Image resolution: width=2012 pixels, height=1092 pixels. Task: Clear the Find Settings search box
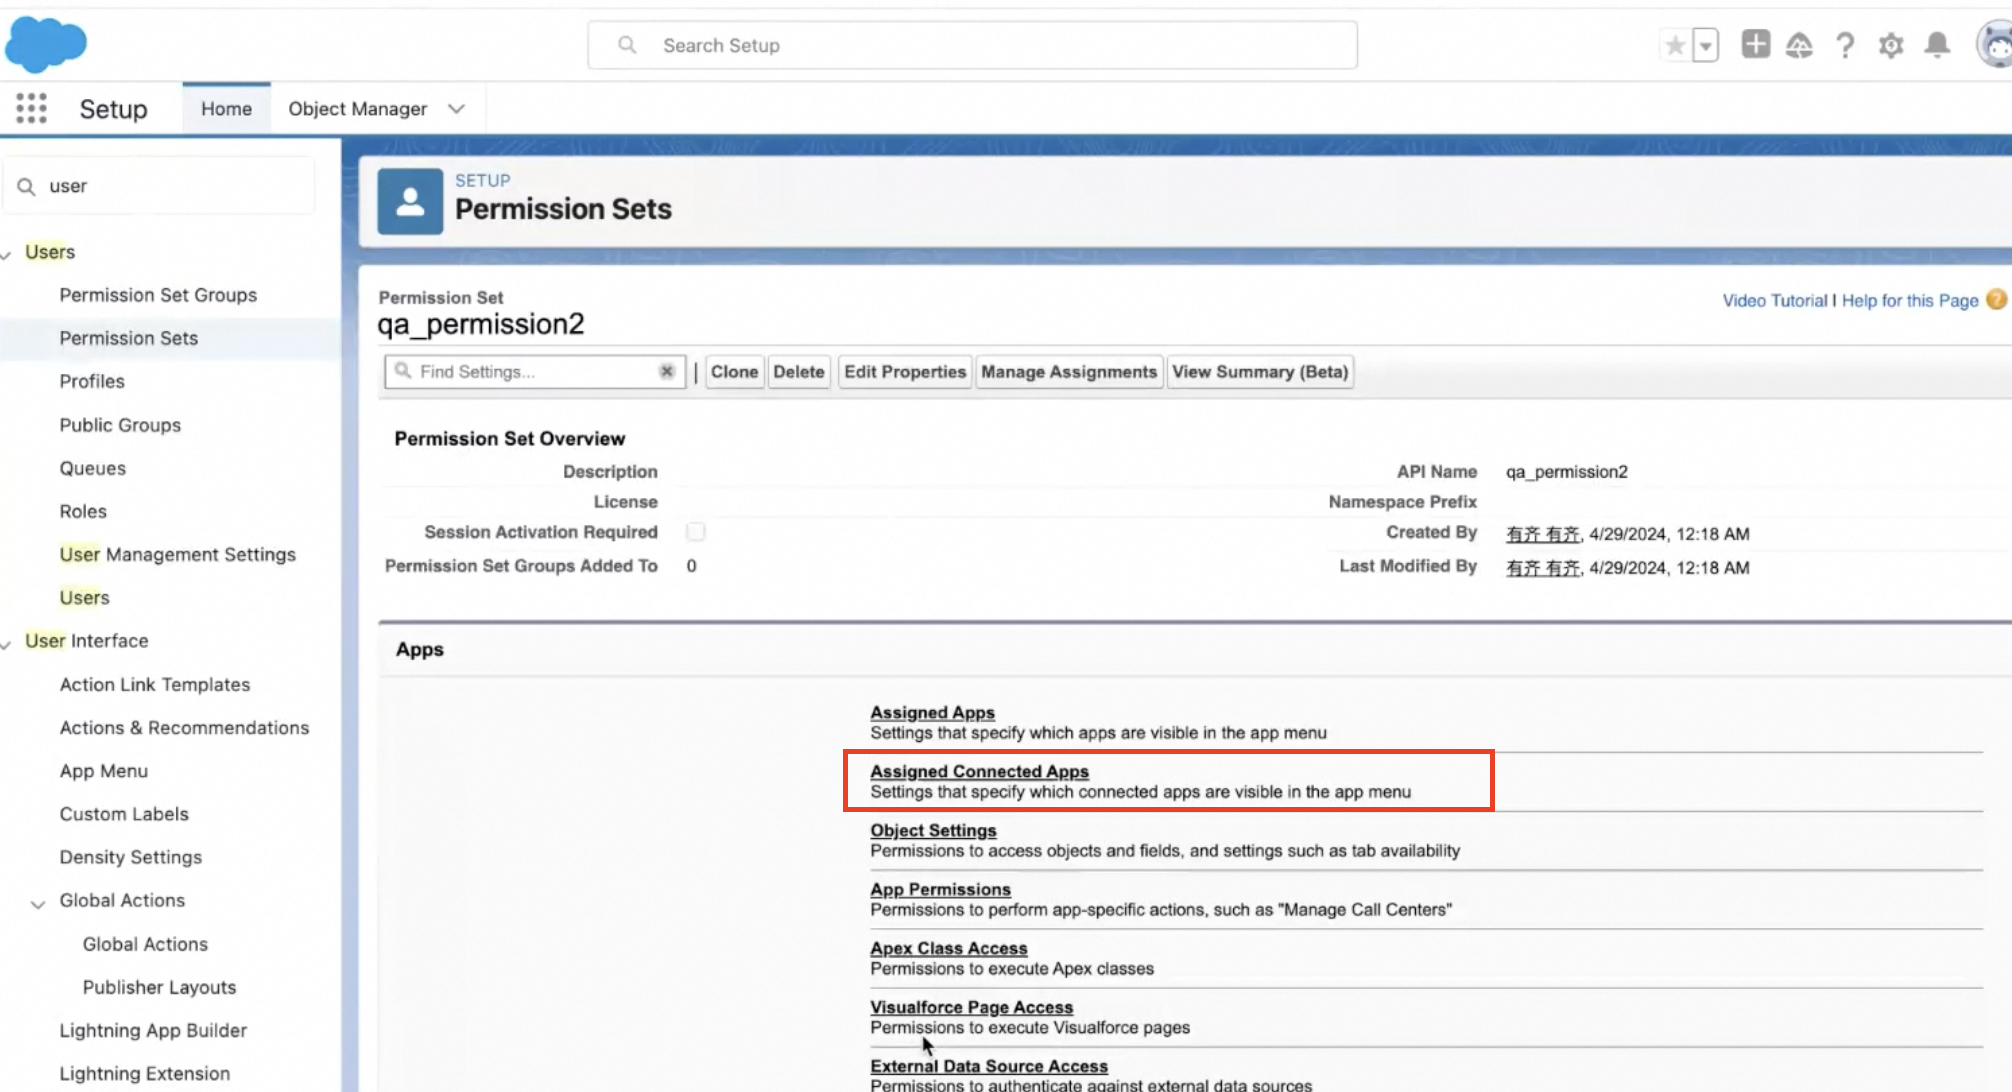666,371
